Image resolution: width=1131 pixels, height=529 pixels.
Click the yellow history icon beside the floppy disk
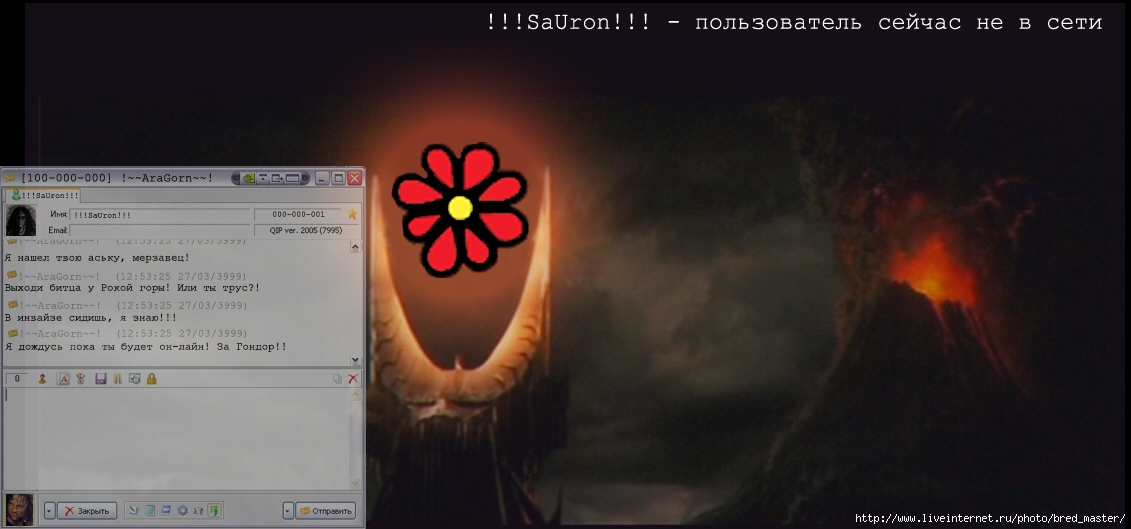pos(118,379)
